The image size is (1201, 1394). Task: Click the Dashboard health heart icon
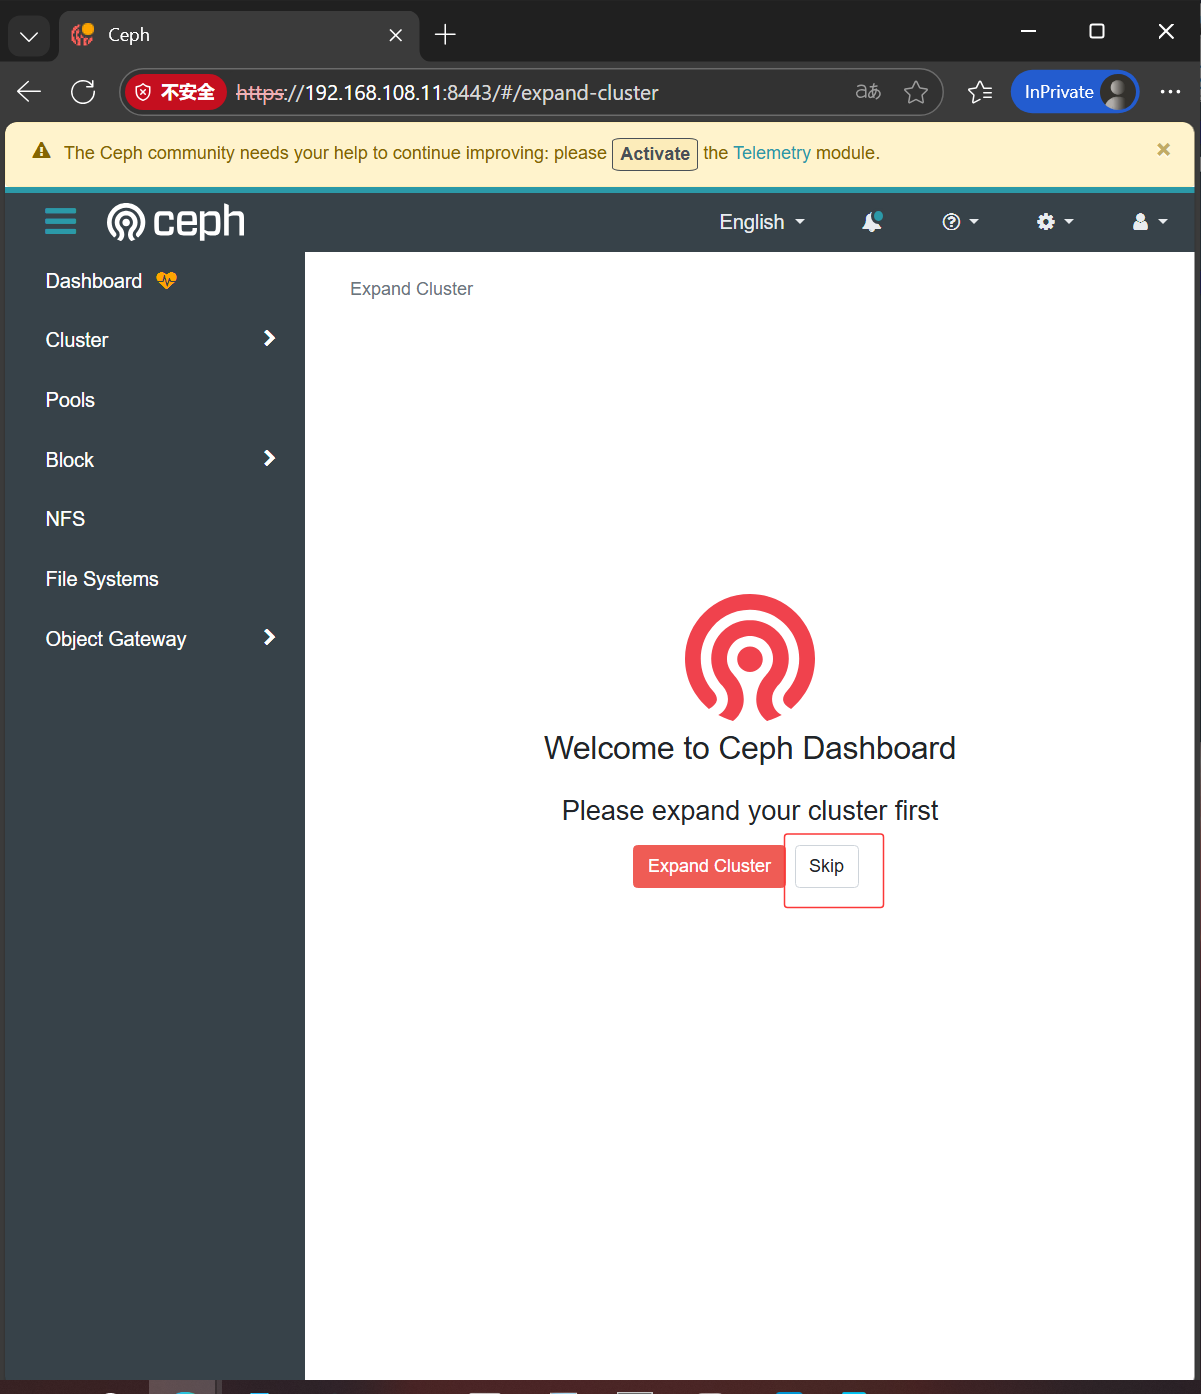click(166, 281)
